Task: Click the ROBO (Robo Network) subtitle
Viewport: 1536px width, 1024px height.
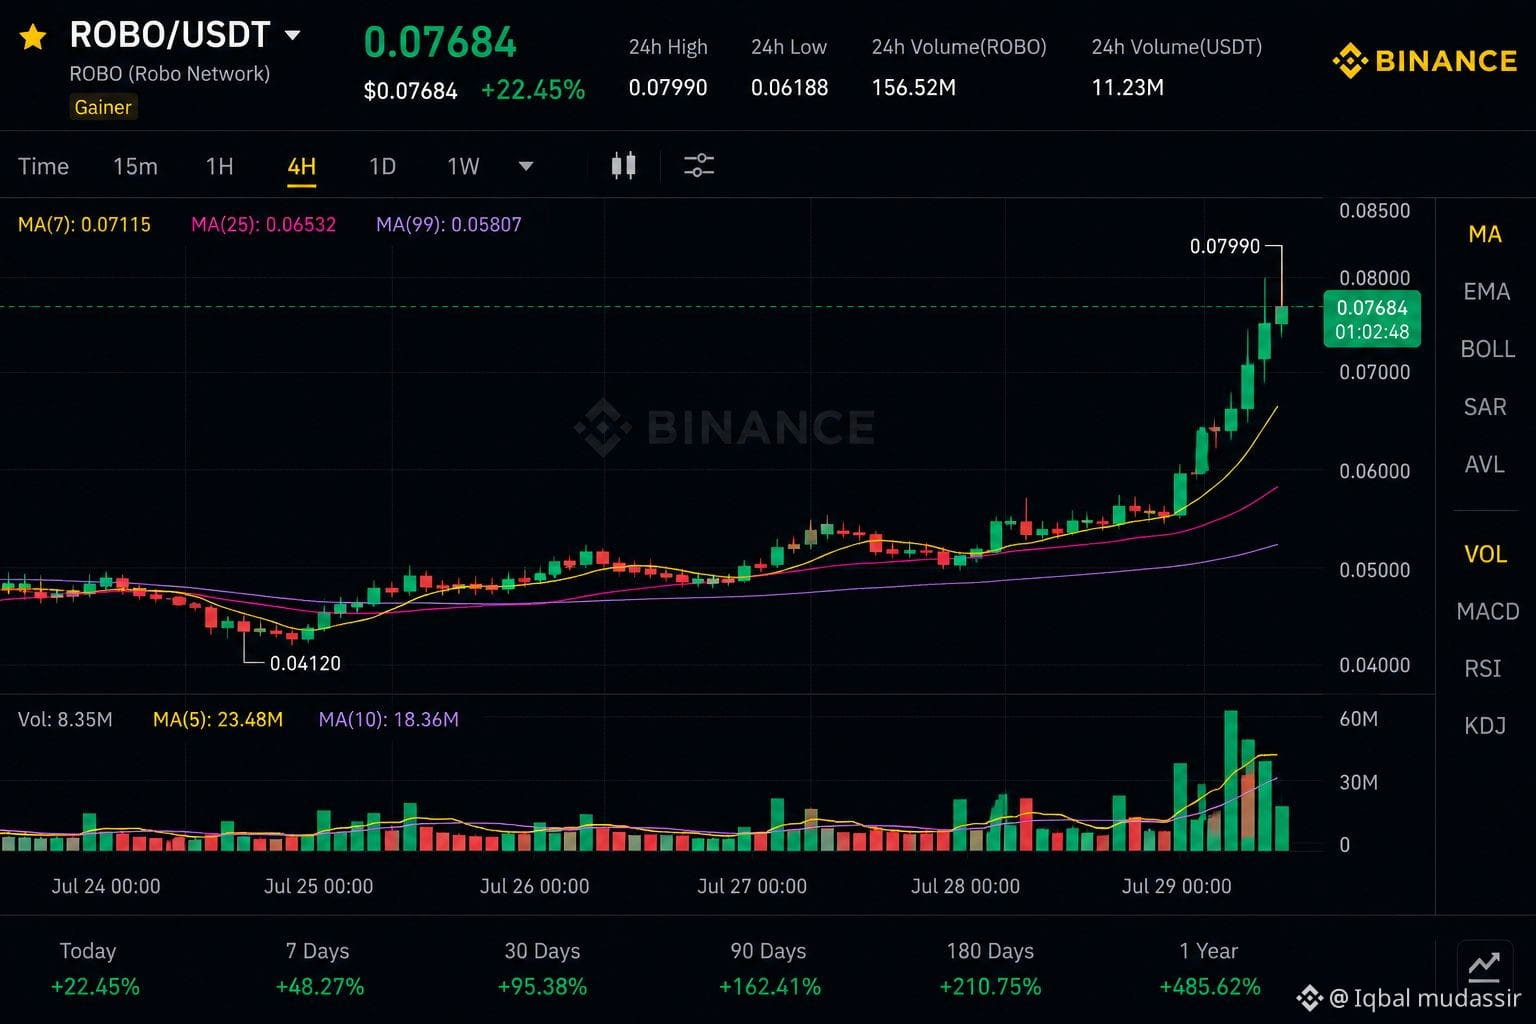Action: coord(170,74)
